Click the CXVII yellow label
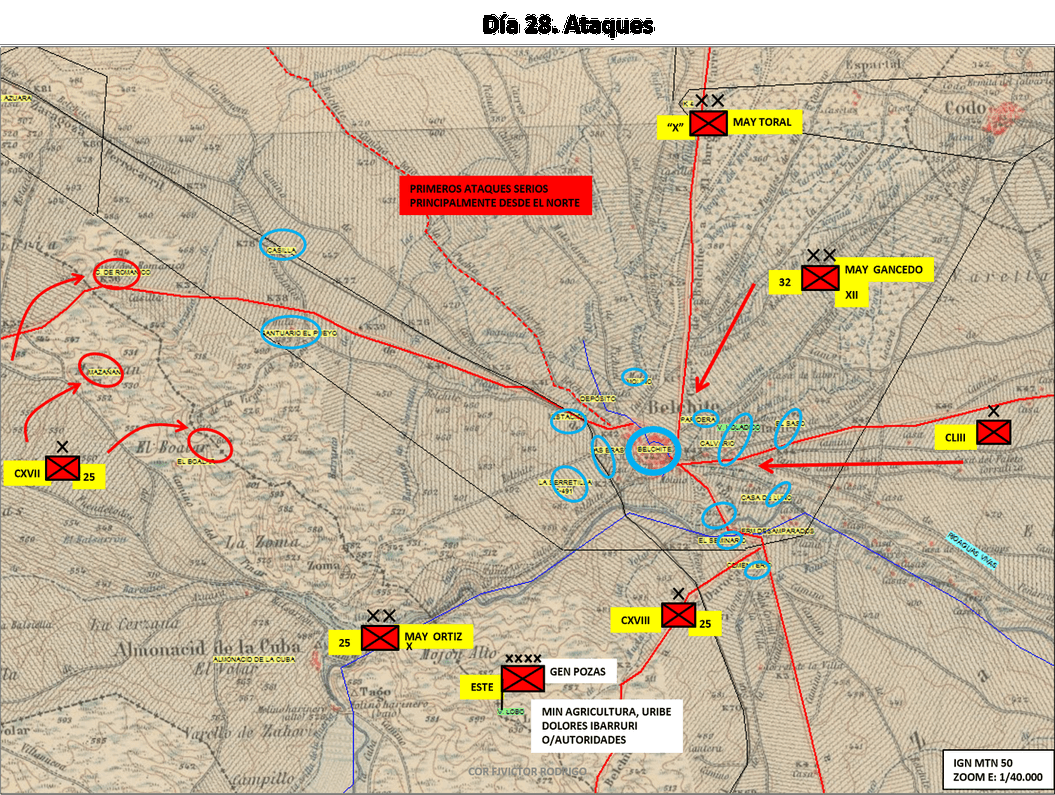 (x=27, y=474)
